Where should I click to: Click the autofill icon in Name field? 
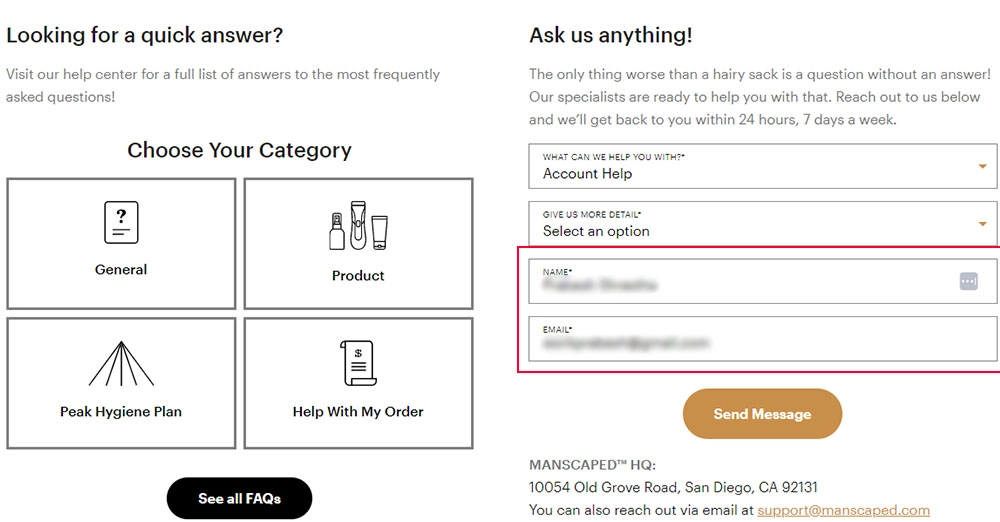coord(969,281)
